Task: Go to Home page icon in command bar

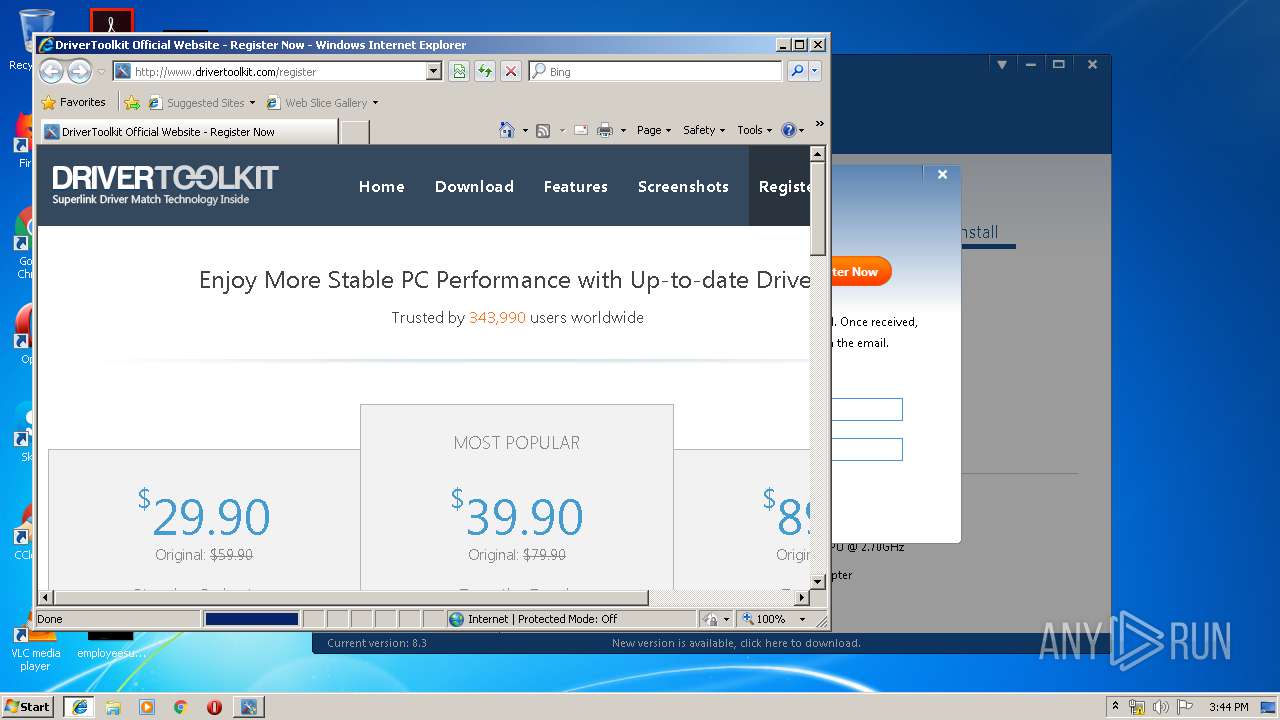Action: (x=507, y=130)
